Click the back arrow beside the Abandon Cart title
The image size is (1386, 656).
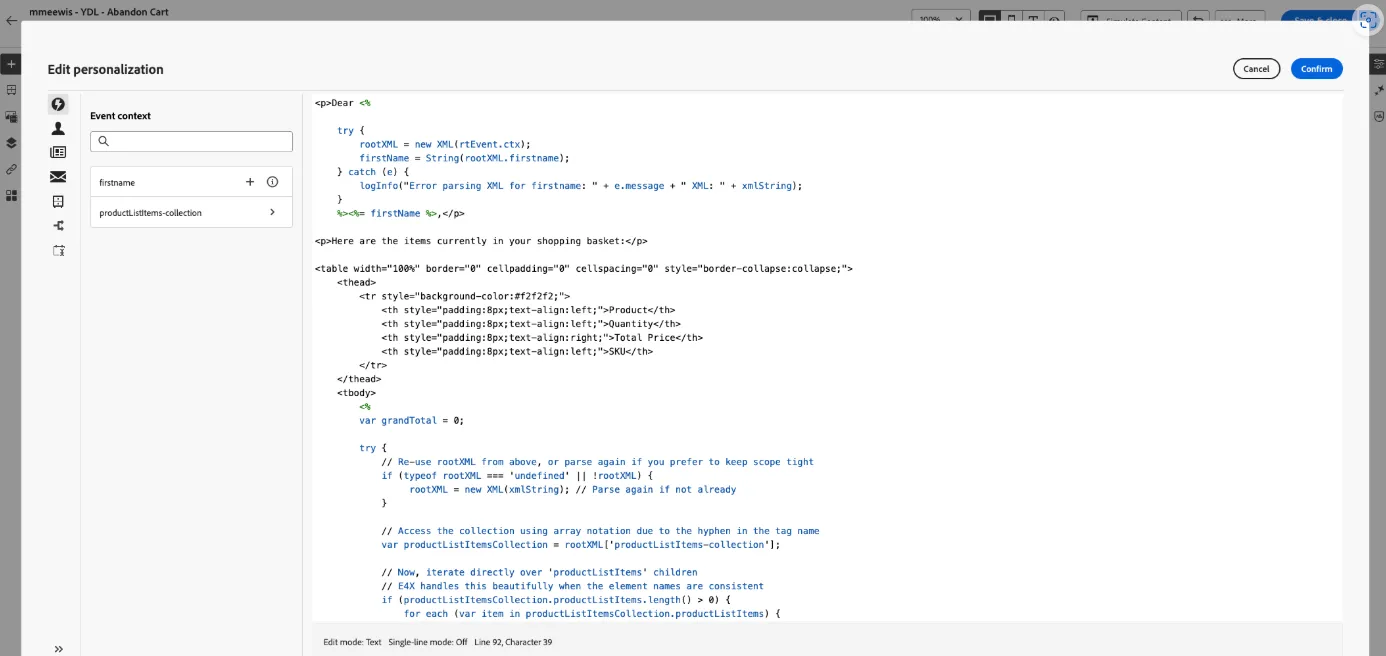pyautogui.click(x=11, y=20)
